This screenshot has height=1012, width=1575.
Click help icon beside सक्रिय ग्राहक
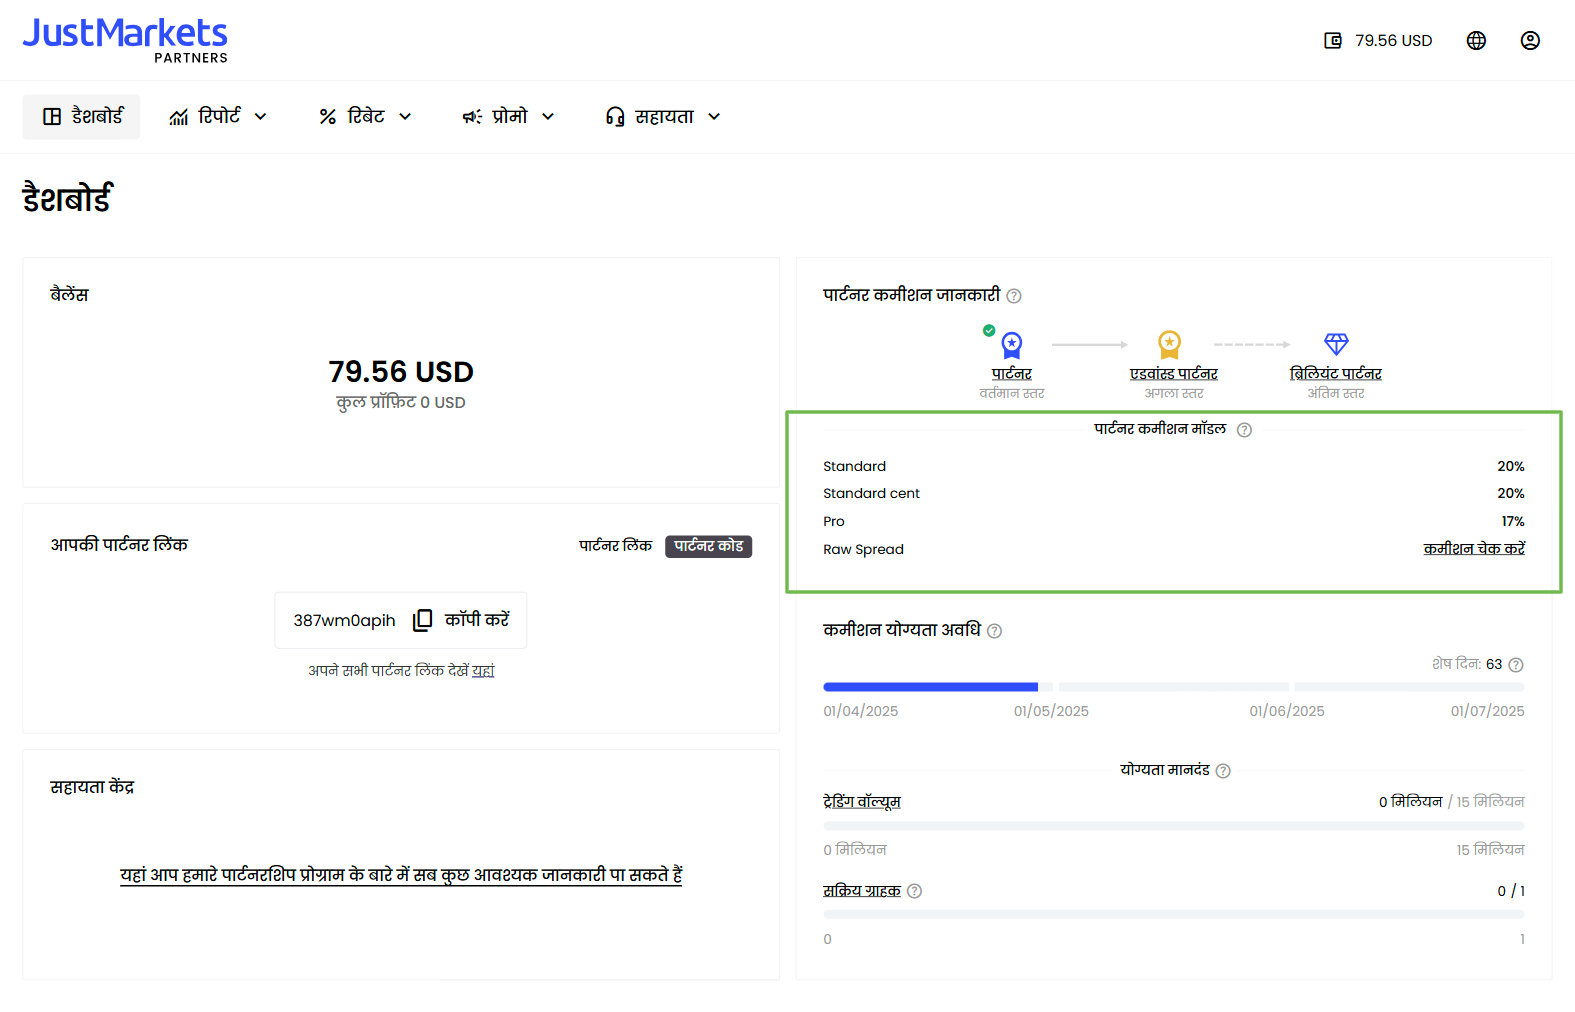(x=914, y=891)
